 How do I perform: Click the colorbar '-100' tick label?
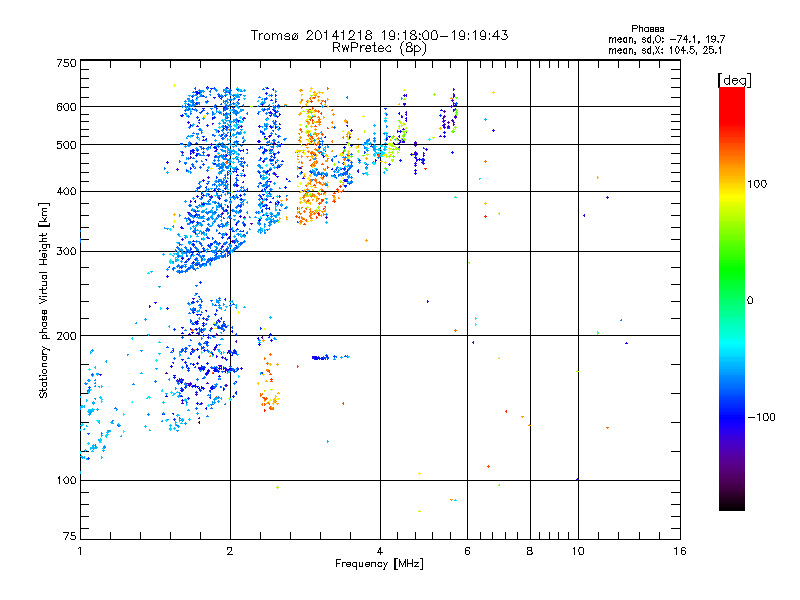761,417
